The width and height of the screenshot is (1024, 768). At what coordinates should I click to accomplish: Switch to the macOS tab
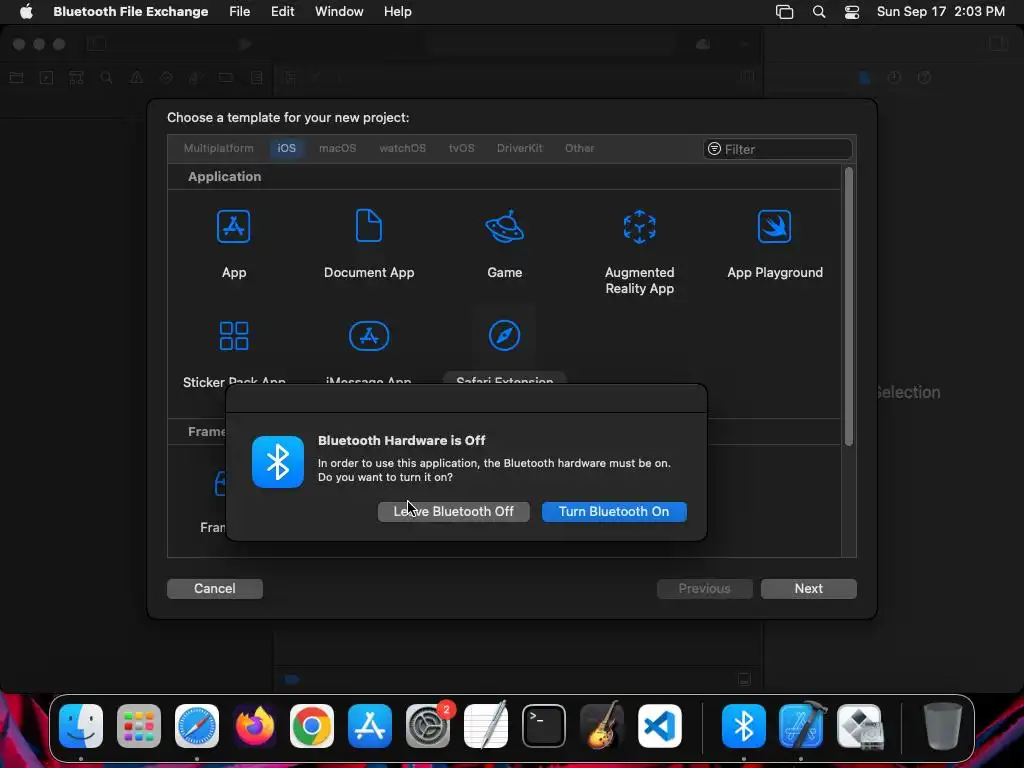click(338, 148)
